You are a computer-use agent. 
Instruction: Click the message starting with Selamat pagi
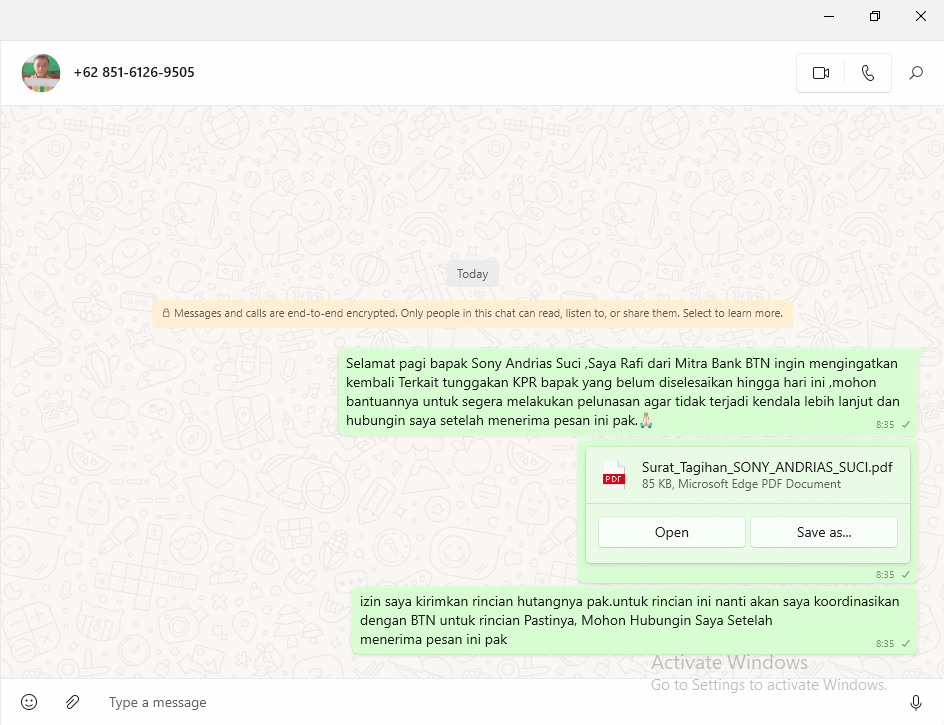(x=622, y=392)
